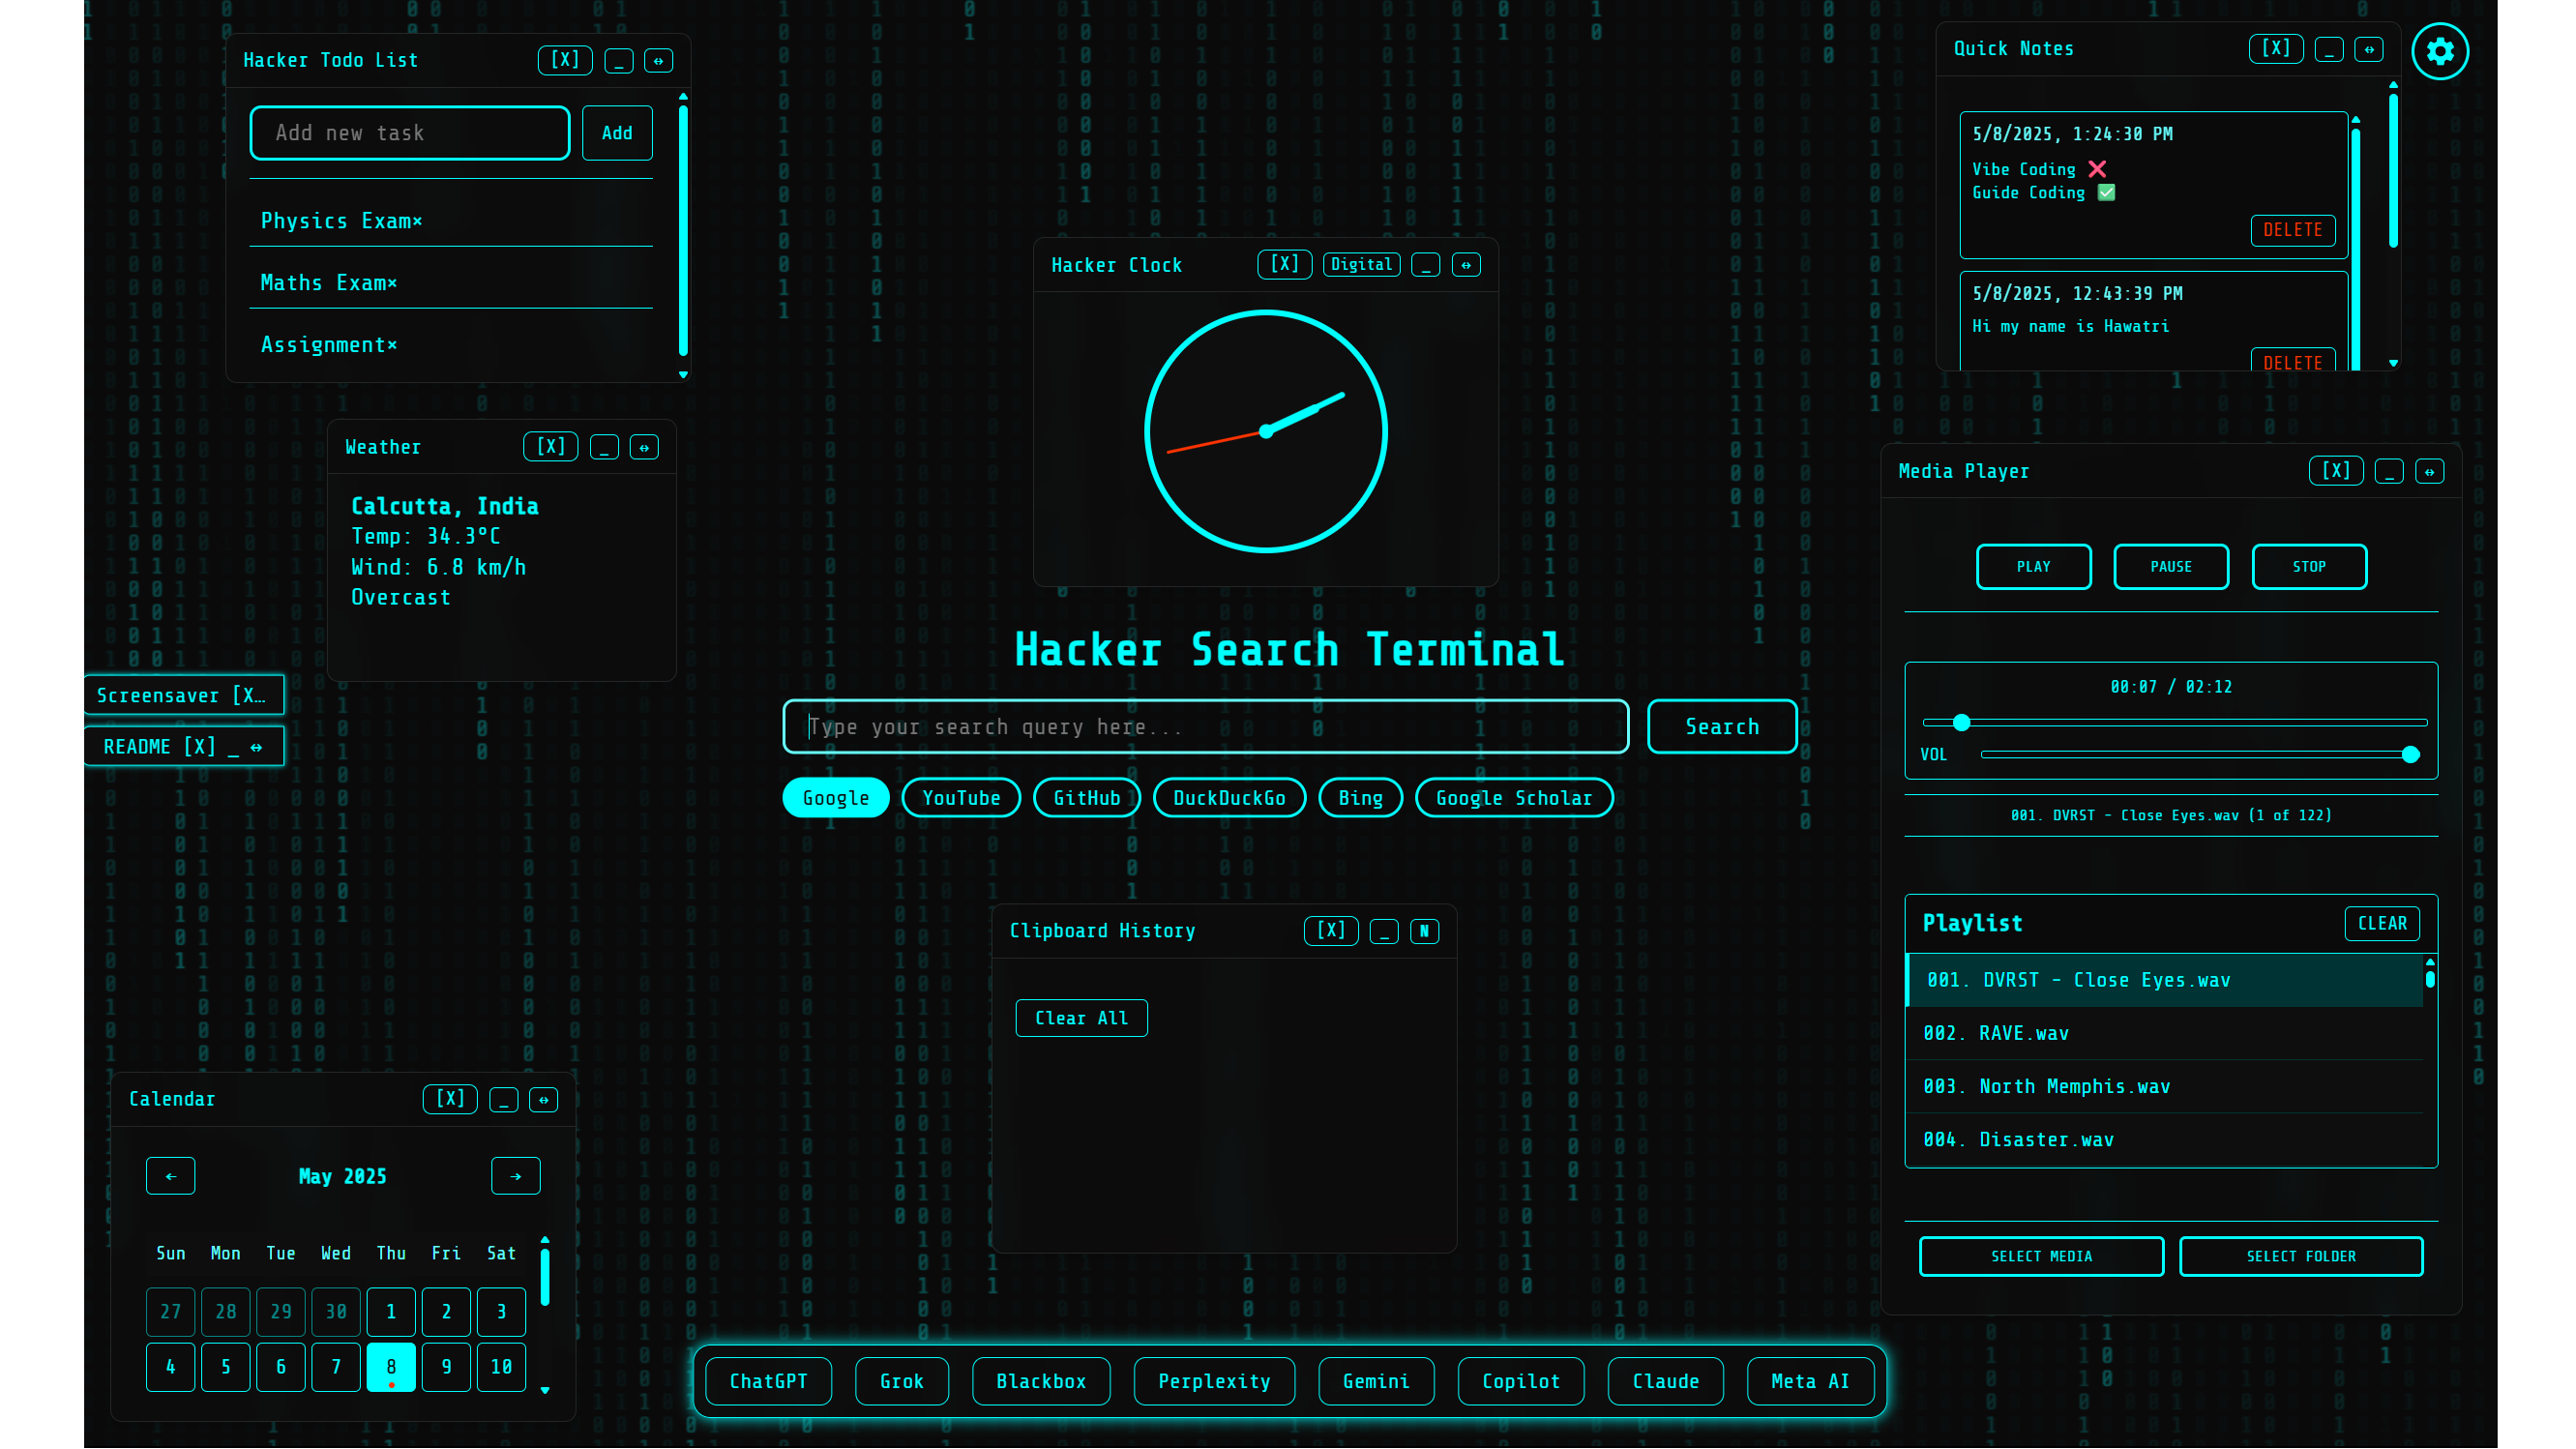Click the N icon in Clipboard History
The width and height of the screenshot is (2576, 1449).
pyautogui.click(x=1424, y=932)
